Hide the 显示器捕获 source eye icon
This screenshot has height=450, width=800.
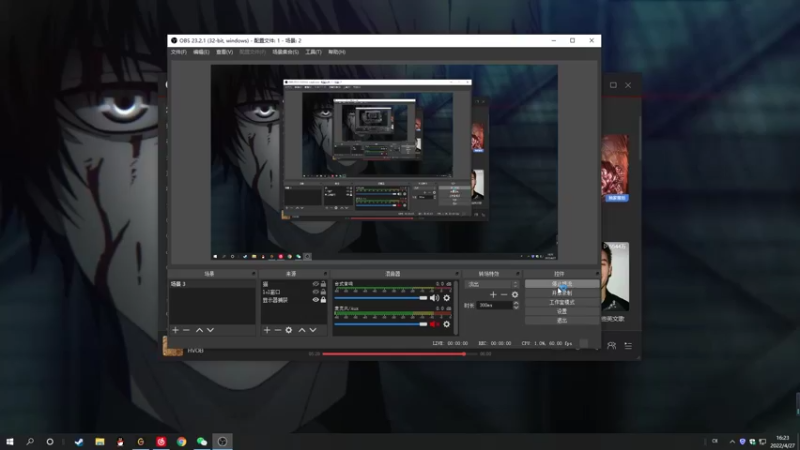coord(315,300)
